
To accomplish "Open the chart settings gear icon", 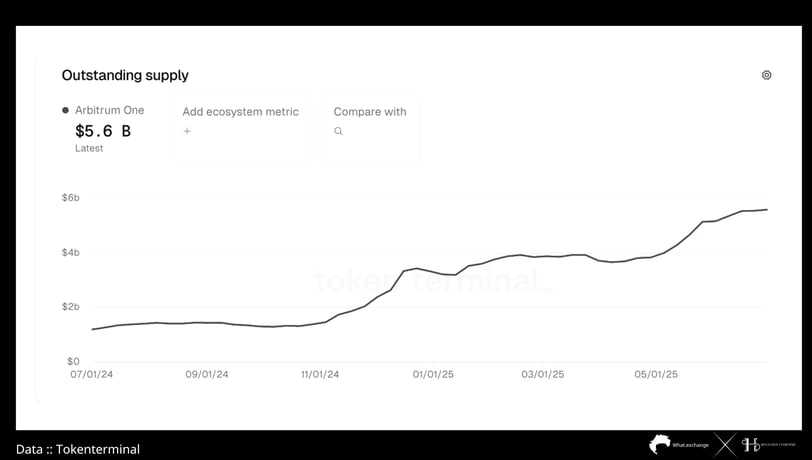I will [x=766, y=75].
